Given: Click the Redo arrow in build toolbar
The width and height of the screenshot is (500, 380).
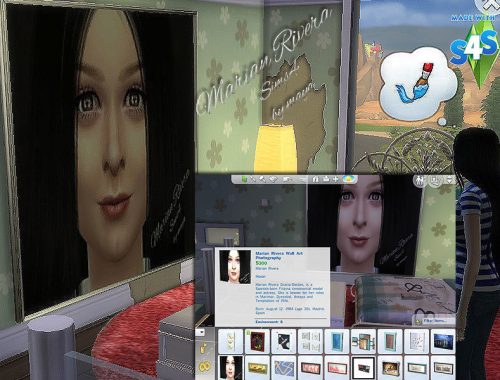Looking at the screenshot, I should click(x=302, y=180).
